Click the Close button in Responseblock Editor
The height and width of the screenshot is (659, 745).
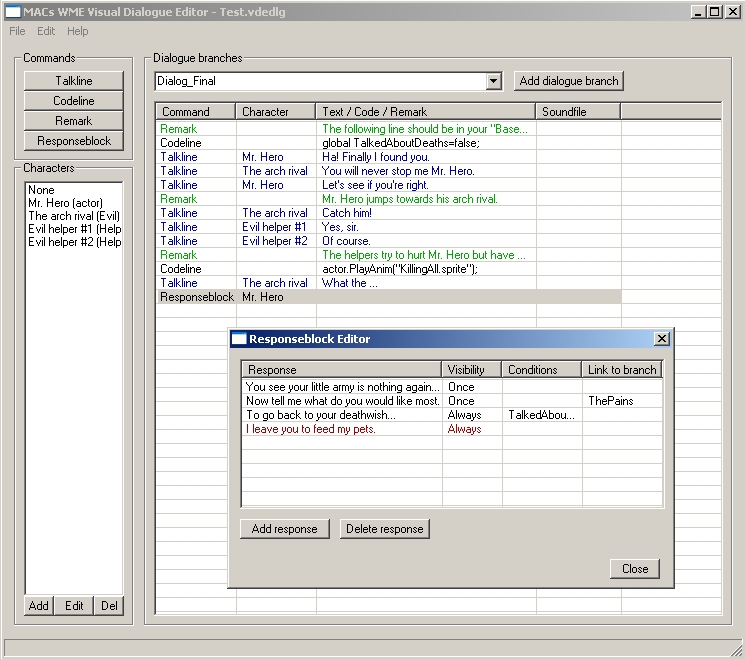click(x=635, y=569)
